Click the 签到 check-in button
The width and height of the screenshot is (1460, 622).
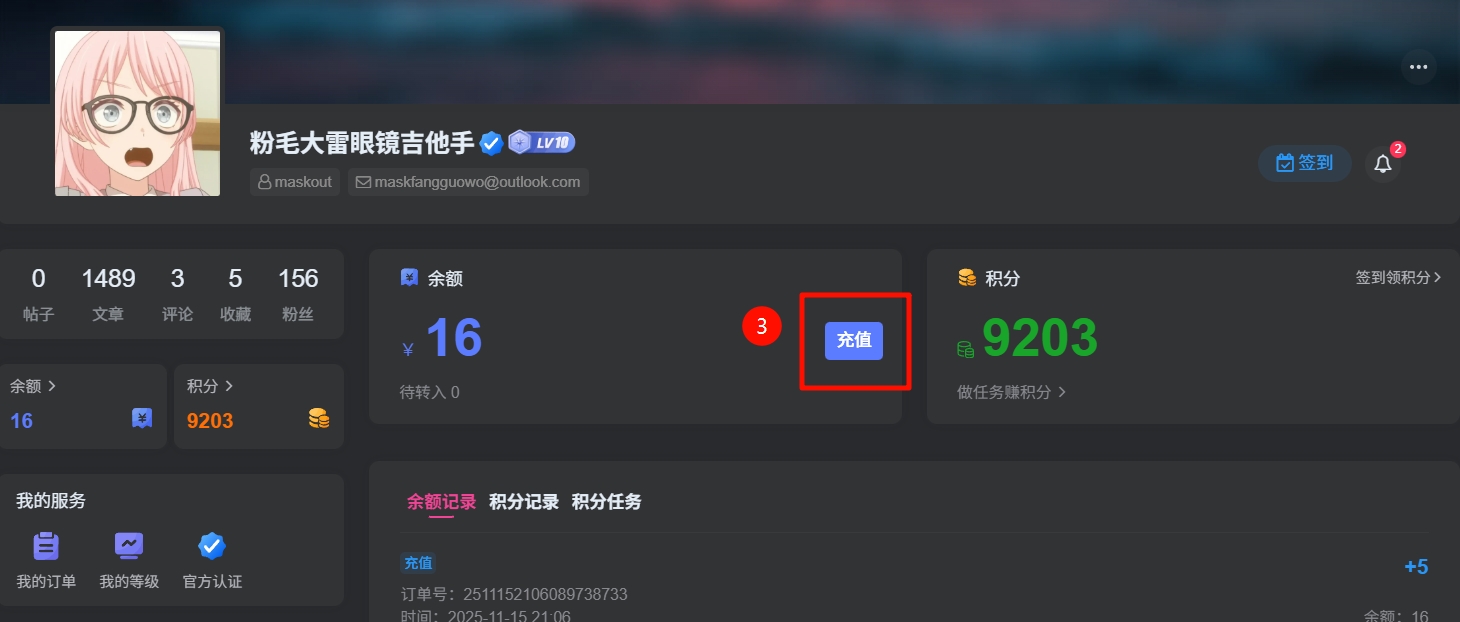[1305, 163]
